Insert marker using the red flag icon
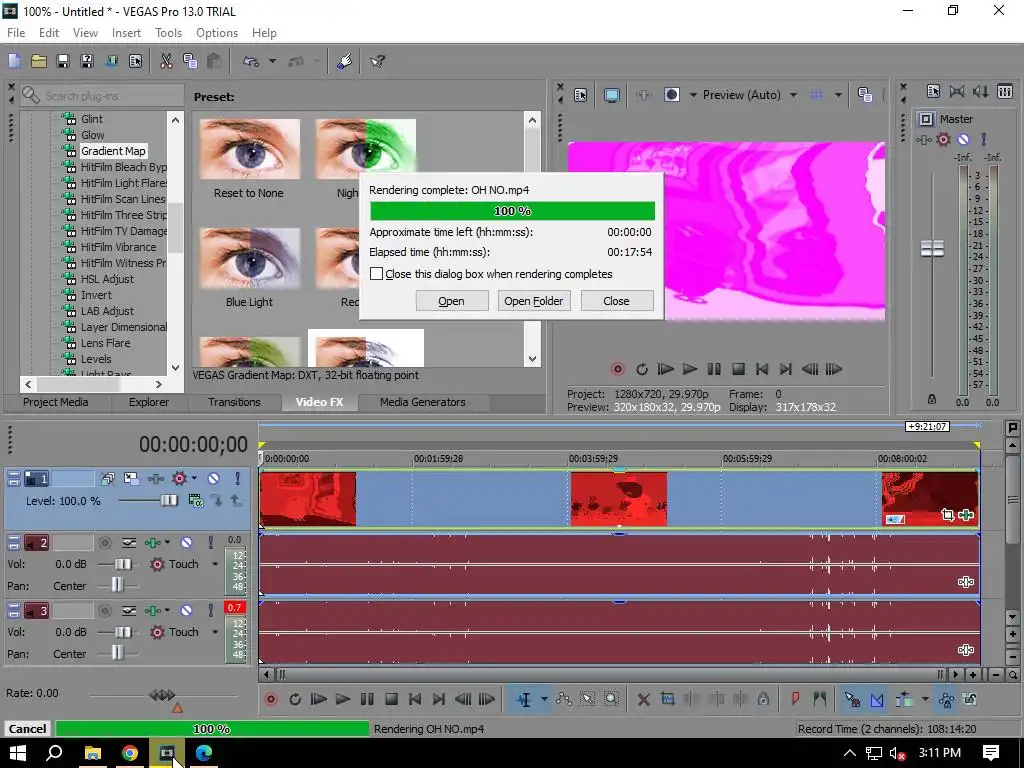Image resolution: width=1024 pixels, height=768 pixels. pos(795,699)
